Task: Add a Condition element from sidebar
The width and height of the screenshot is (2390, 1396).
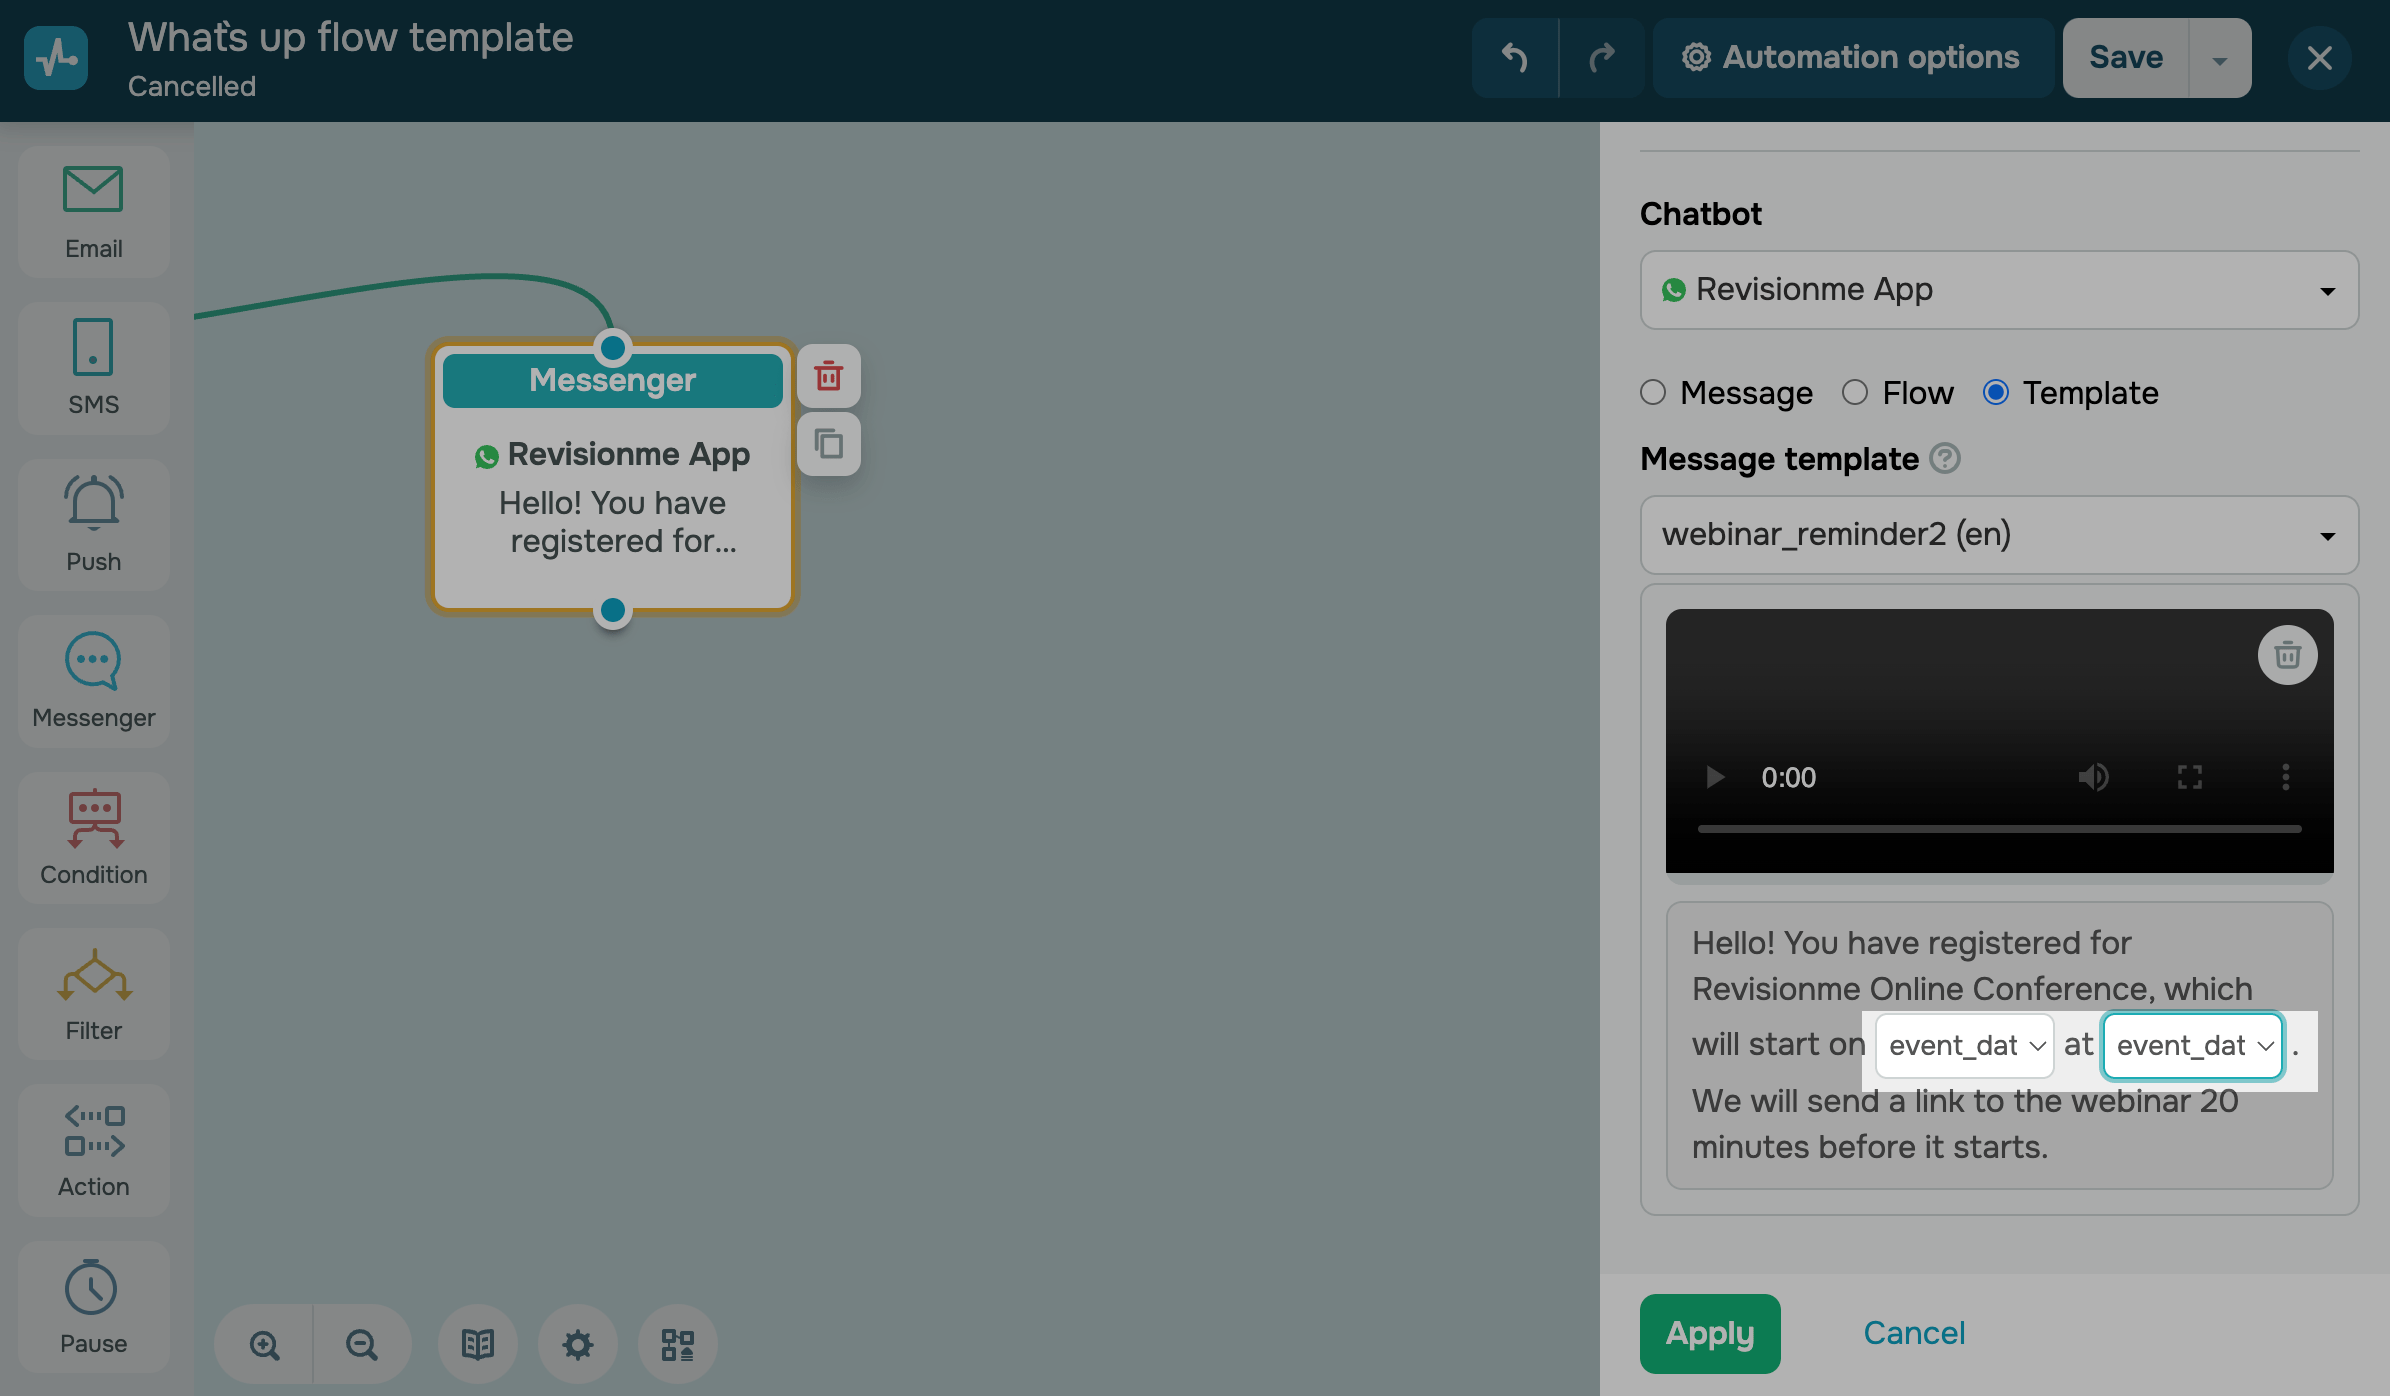Action: [x=93, y=837]
